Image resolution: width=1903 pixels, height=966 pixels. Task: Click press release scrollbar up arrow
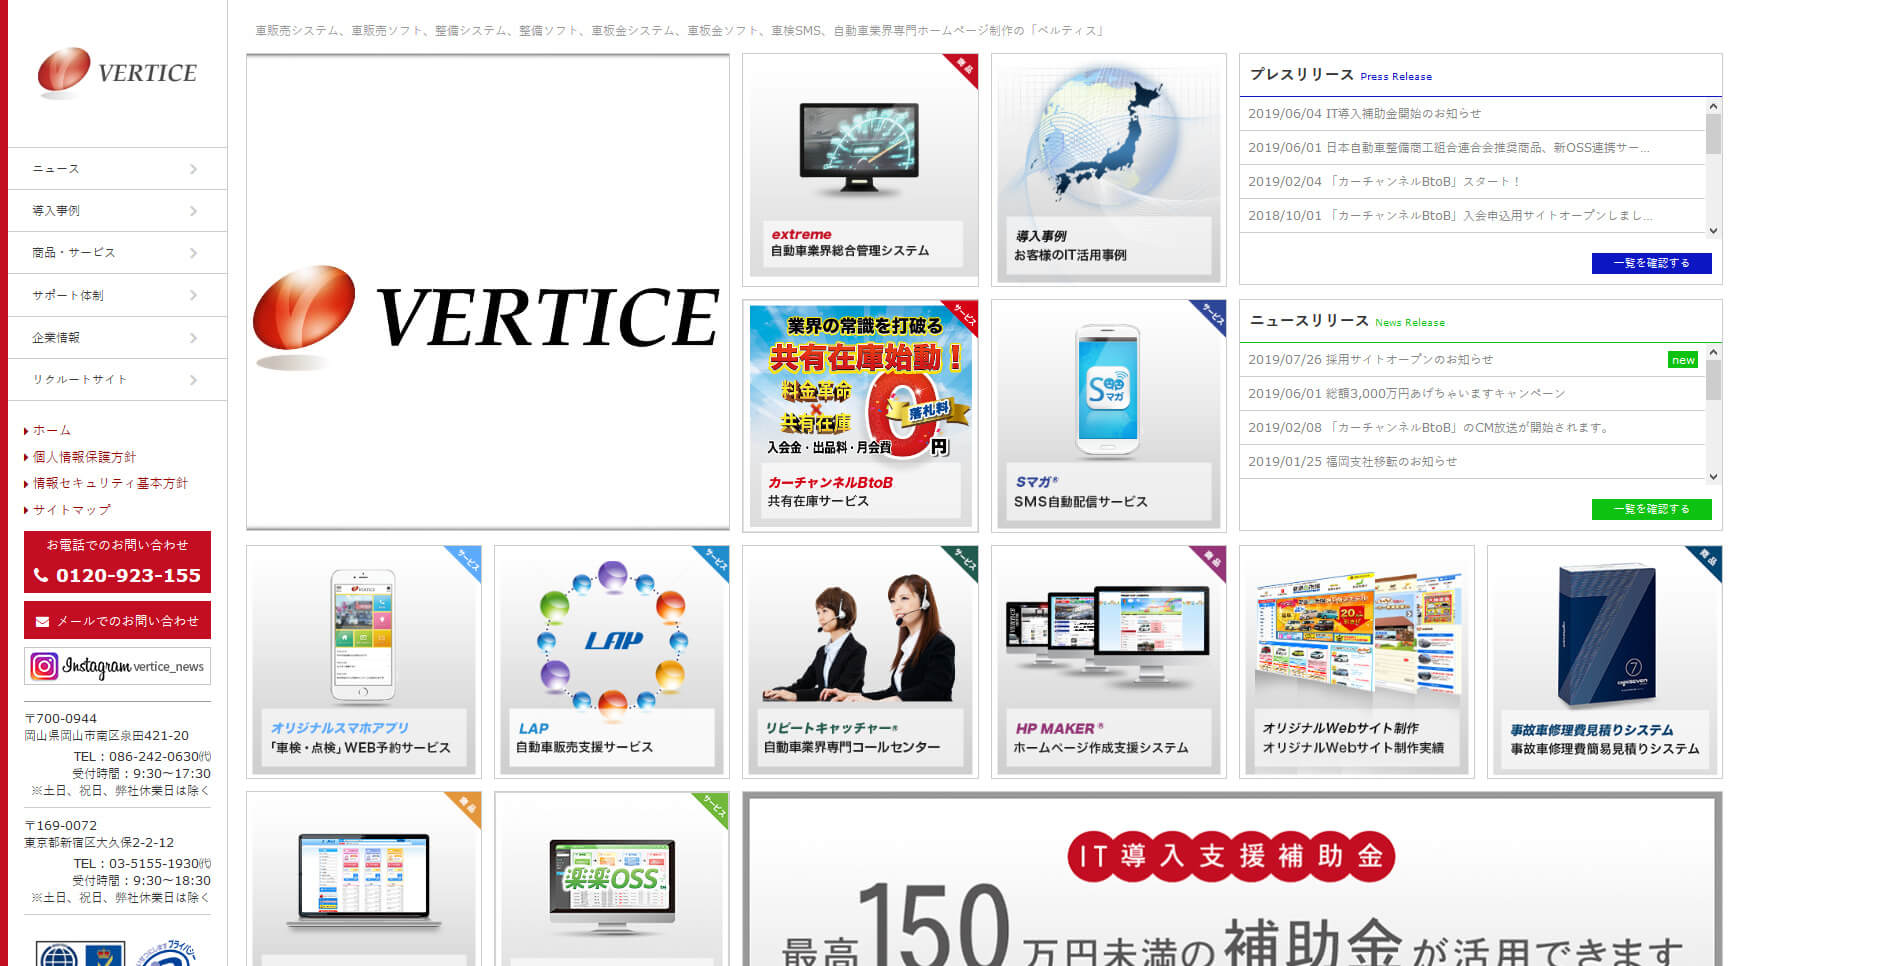[1713, 106]
